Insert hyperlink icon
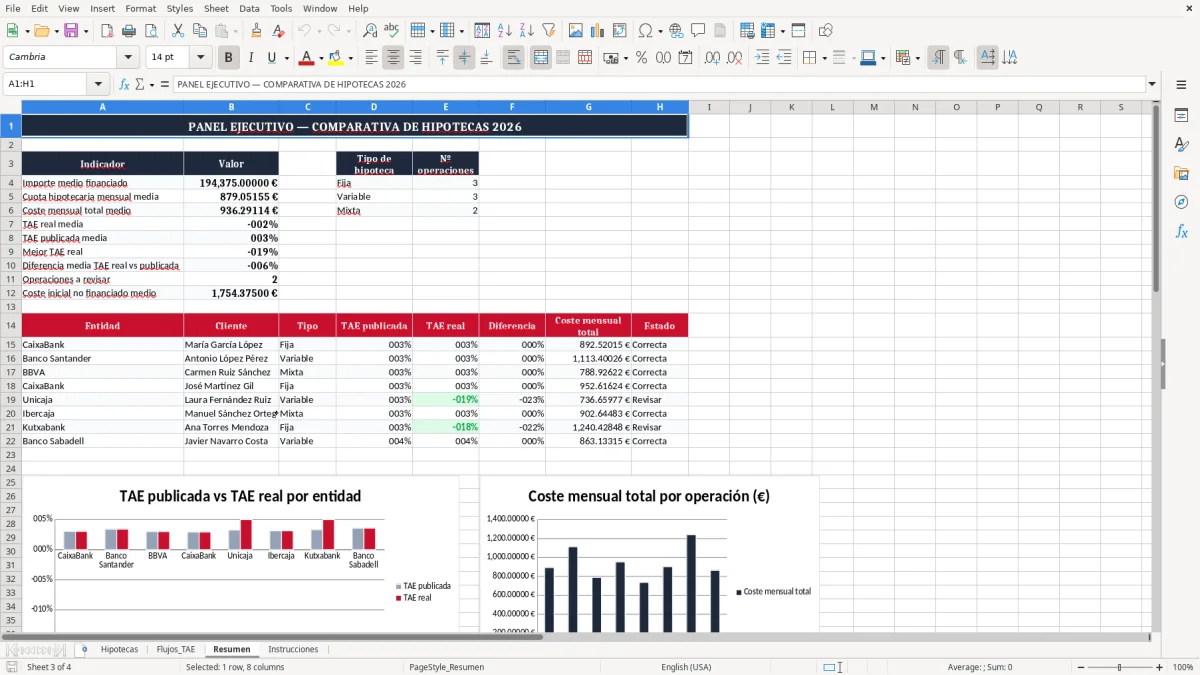Image resolution: width=1200 pixels, height=675 pixels. pos(676,31)
